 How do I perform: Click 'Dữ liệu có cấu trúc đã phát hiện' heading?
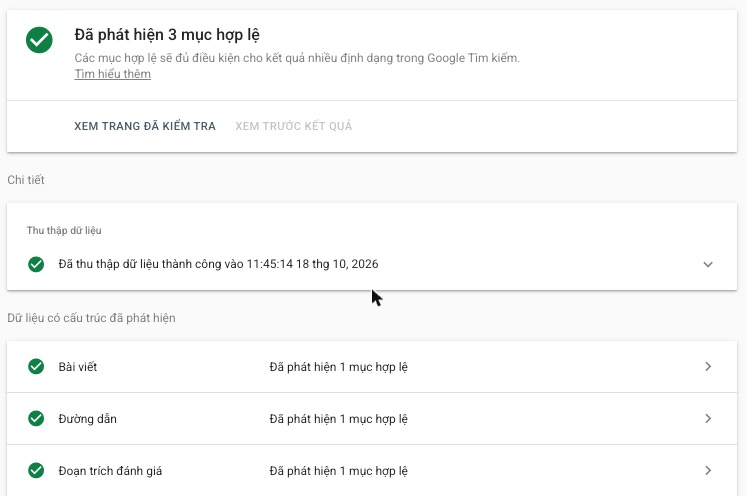91,318
